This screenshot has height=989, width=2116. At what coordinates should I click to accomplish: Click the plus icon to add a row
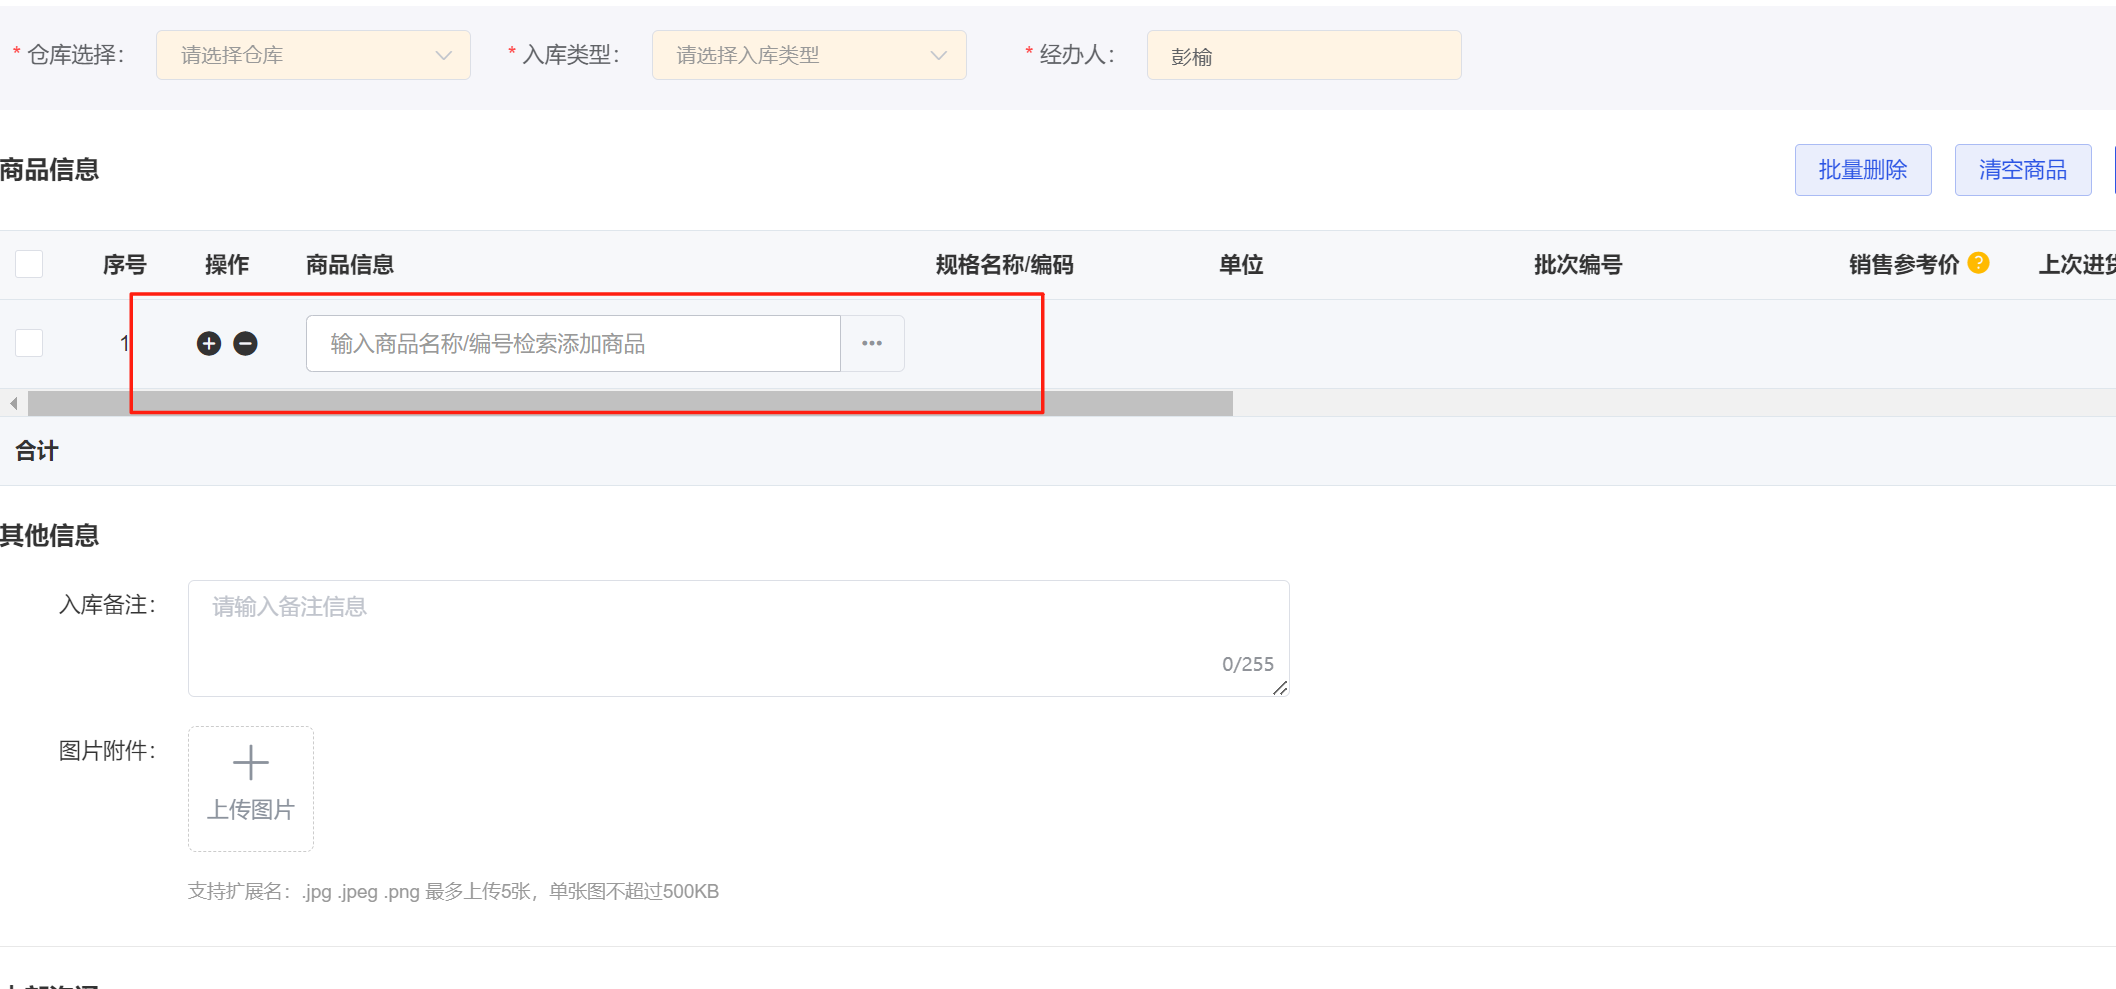[x=208, y=344]
